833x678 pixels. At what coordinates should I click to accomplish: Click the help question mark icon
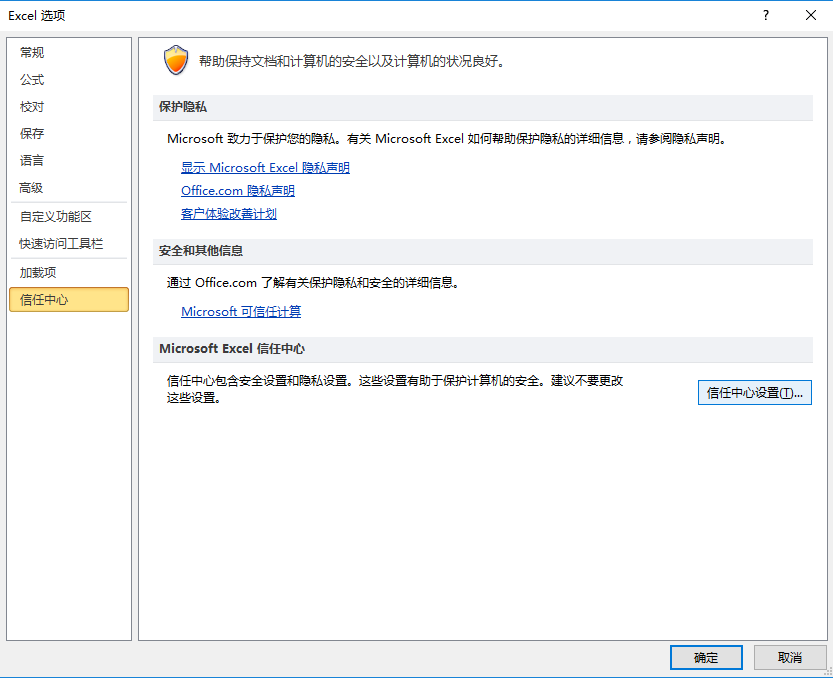click(766, 15)
